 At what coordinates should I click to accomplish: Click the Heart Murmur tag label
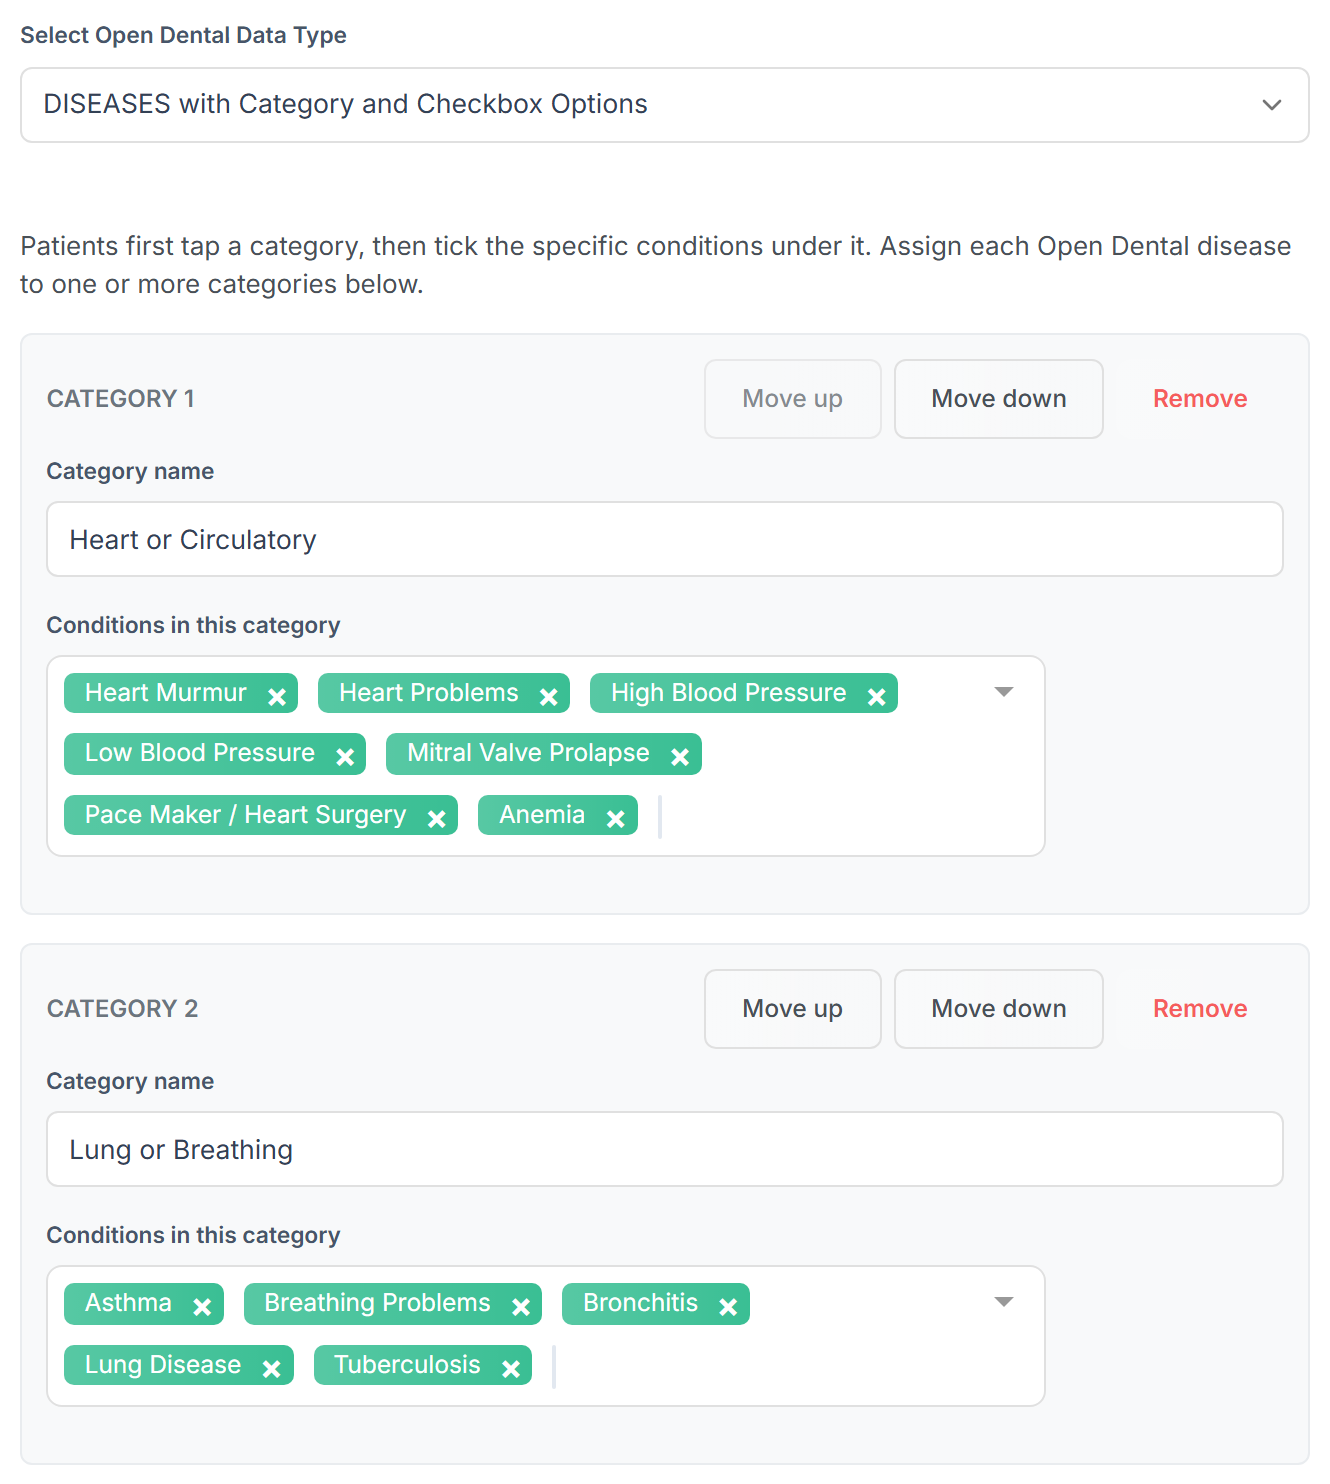point(166,693)
